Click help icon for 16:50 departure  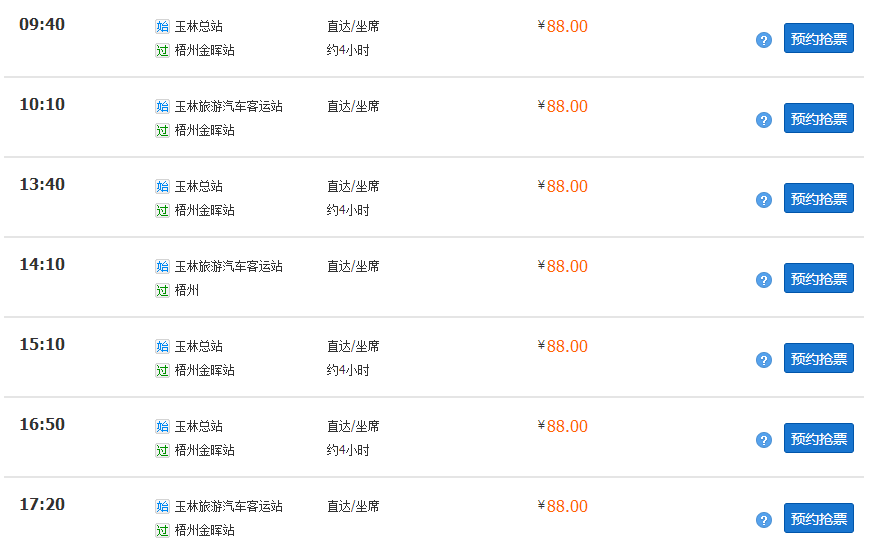click(x=763, y=440)
